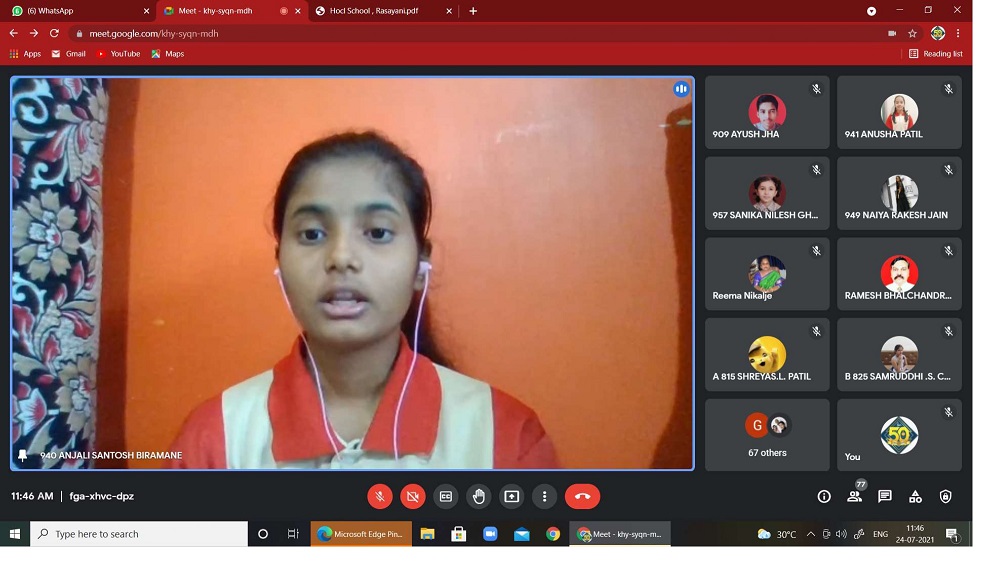
Task: Unpin Anjali Santosh Biramane's video
Action: point(23,455)
